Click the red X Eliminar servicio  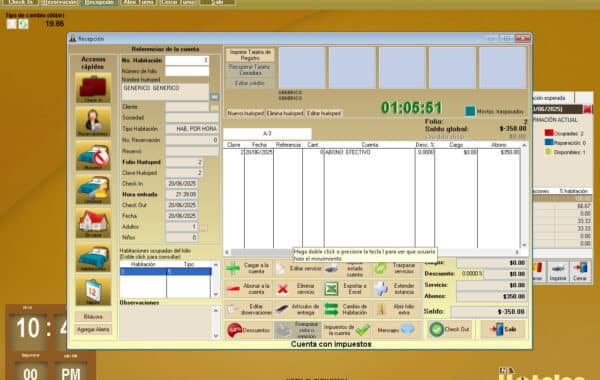(x=283, y=289)
